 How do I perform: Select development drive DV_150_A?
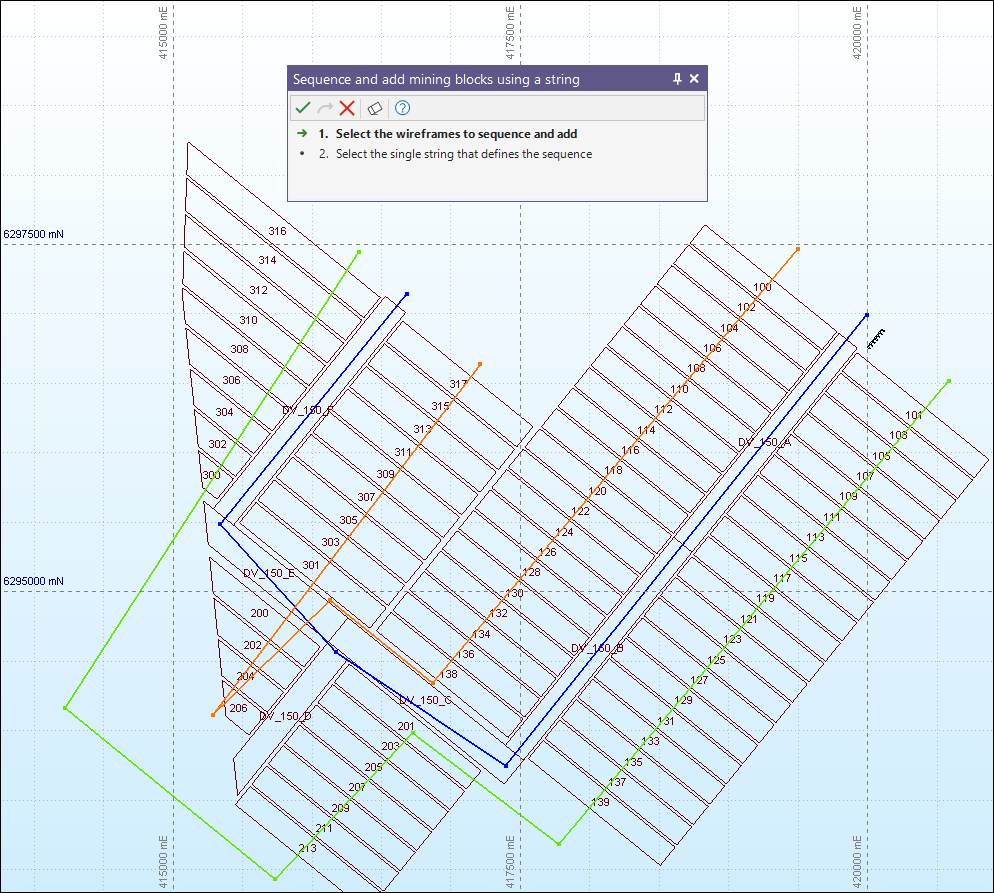point(765,442)
